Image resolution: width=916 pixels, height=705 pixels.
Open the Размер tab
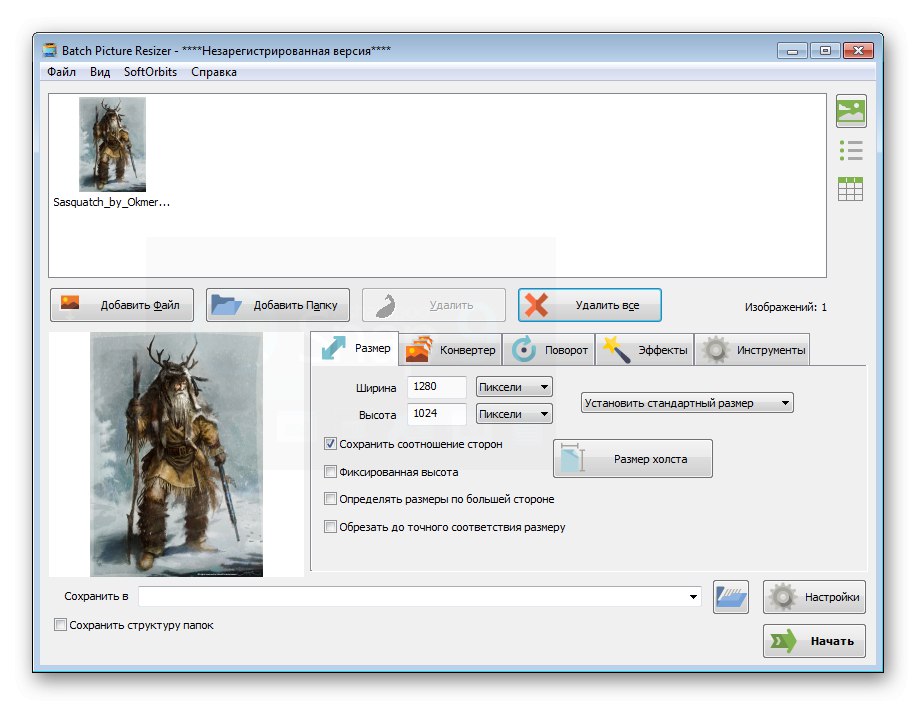pyautogui.click(x=355, y=349)
